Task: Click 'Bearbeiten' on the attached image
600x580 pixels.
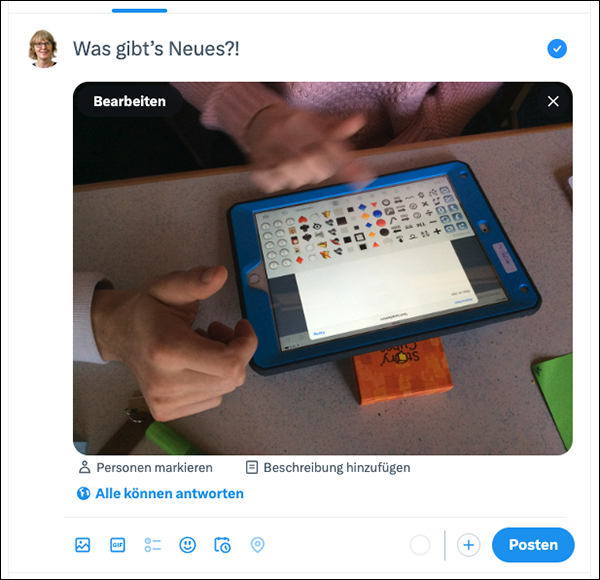Action: click(x=129, y=101)
